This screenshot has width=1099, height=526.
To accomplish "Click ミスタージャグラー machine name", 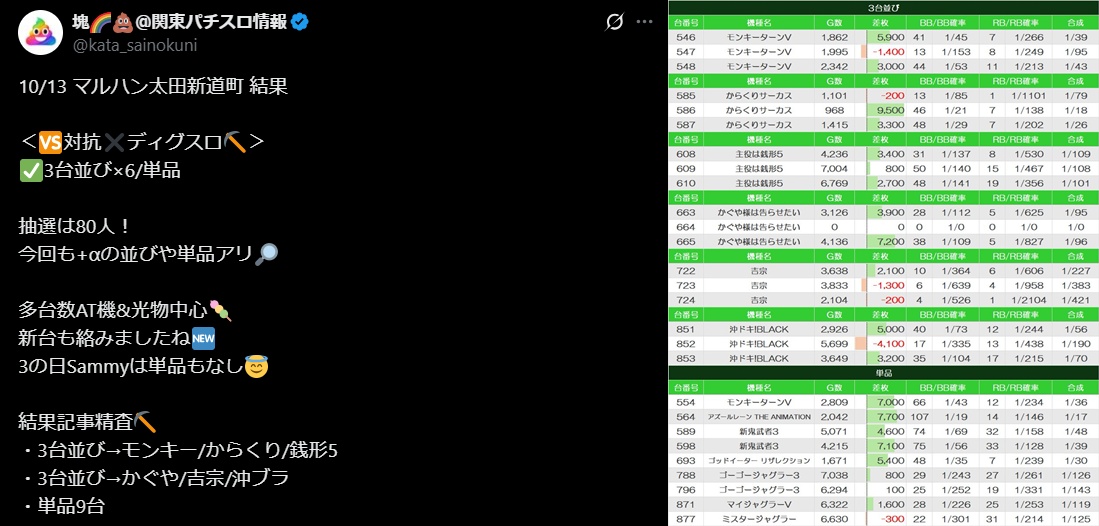I will coord(759,519).
